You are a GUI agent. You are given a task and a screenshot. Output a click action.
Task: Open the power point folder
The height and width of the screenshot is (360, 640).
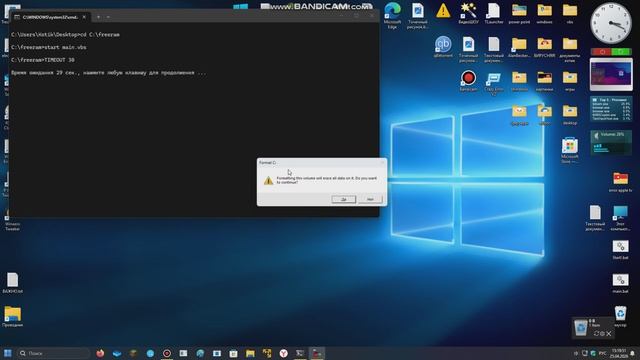click(x=519, y=13)
